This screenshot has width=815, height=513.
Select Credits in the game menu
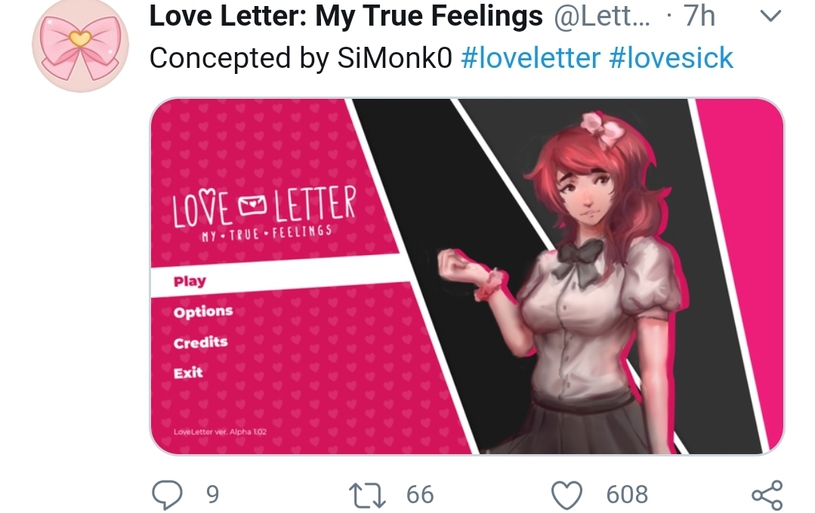point(201,343)
